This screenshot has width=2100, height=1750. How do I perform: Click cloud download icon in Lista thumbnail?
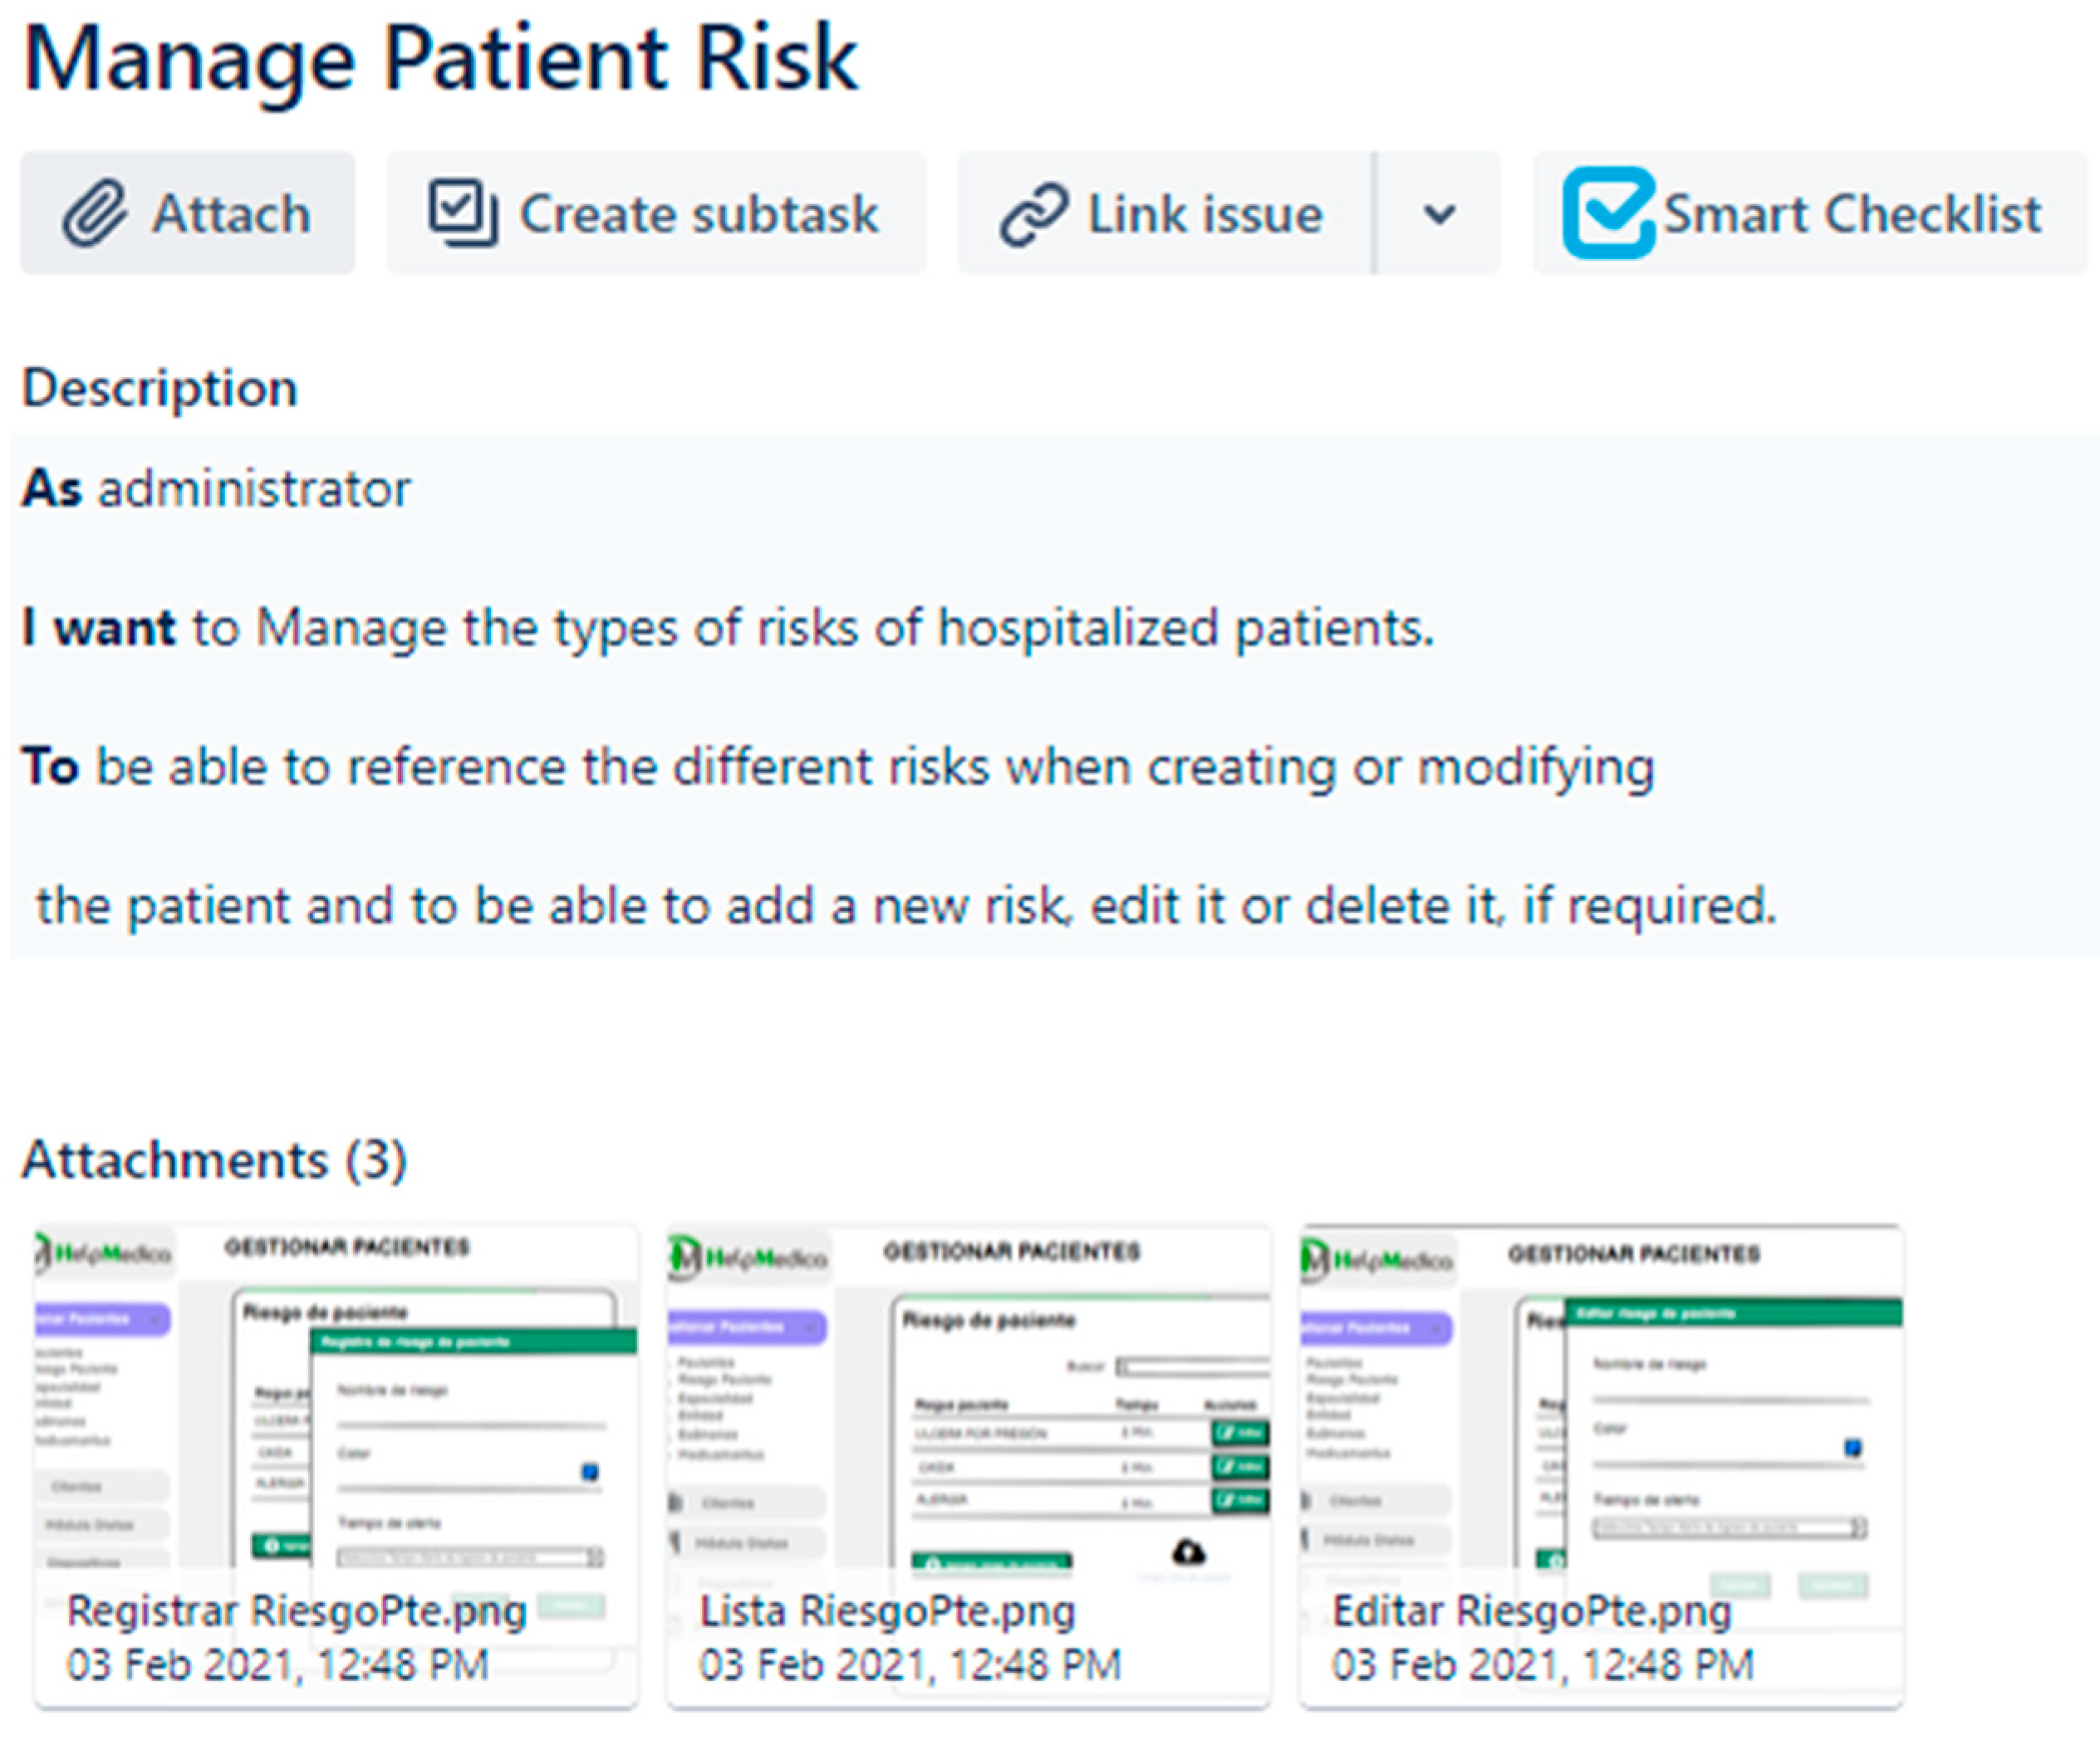coord(1188,1552)
